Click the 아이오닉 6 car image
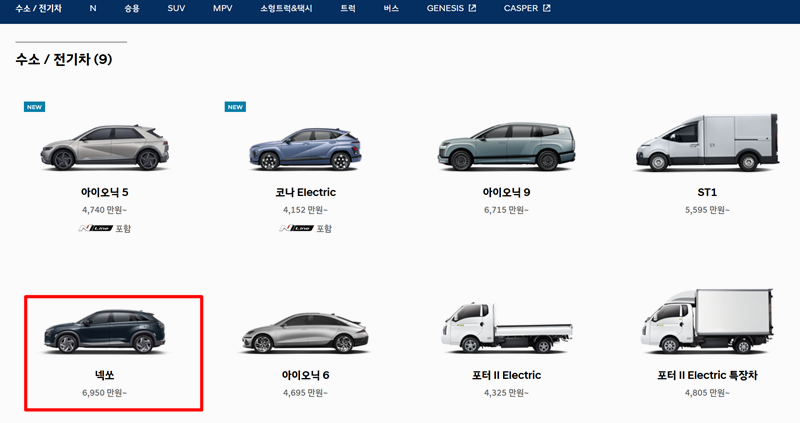Image resolution: width=800 pixels, height=423 pixels. (305, 333)
